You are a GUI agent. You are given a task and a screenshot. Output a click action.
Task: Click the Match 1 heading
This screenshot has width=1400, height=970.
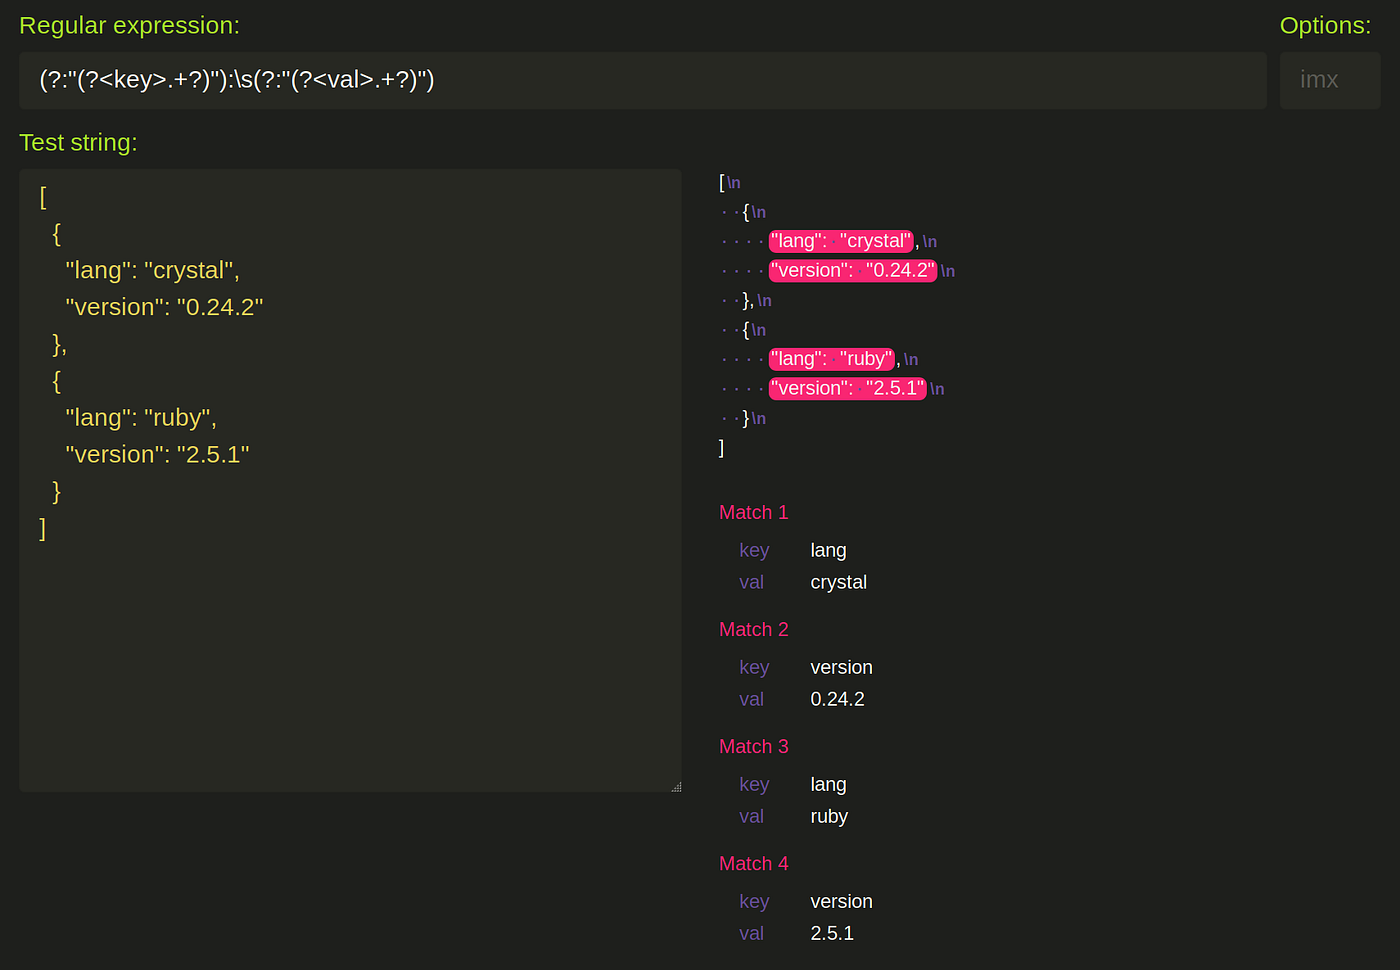(x=753, y=512)
